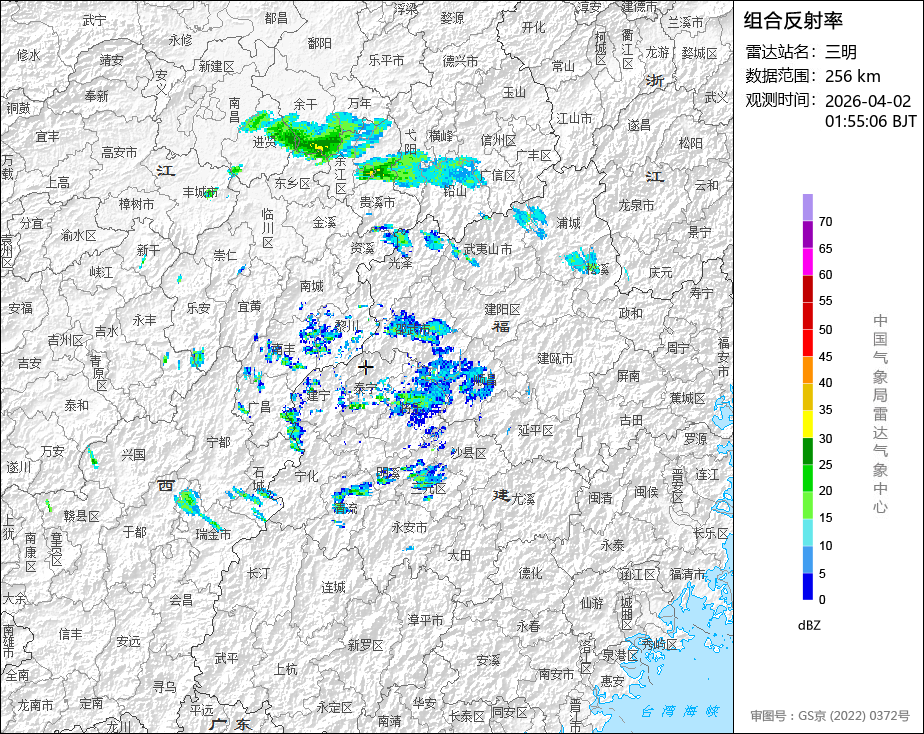The width and height of the screenshot is (924, 734).
Task: Click the 256 km data range value
Action: click(x=852, y=76)
